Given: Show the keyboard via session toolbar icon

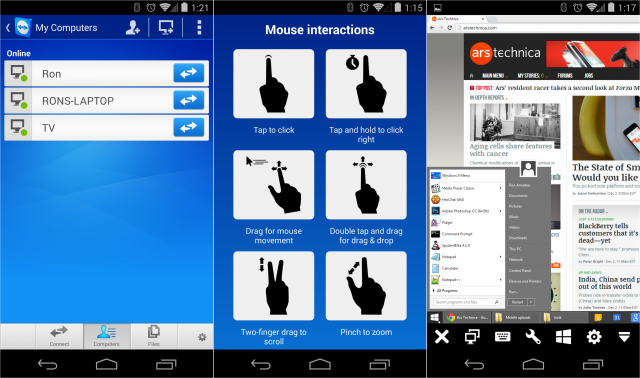Looking at the screenshot, I should pyautogui.click(x=502, y=337).
